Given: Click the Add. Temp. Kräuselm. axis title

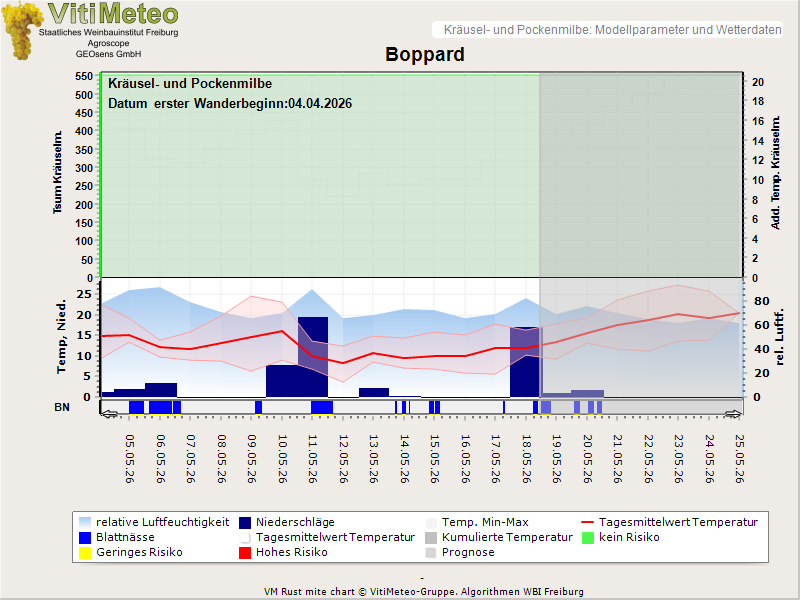Looking at the screenshot, I should (776, 172).
